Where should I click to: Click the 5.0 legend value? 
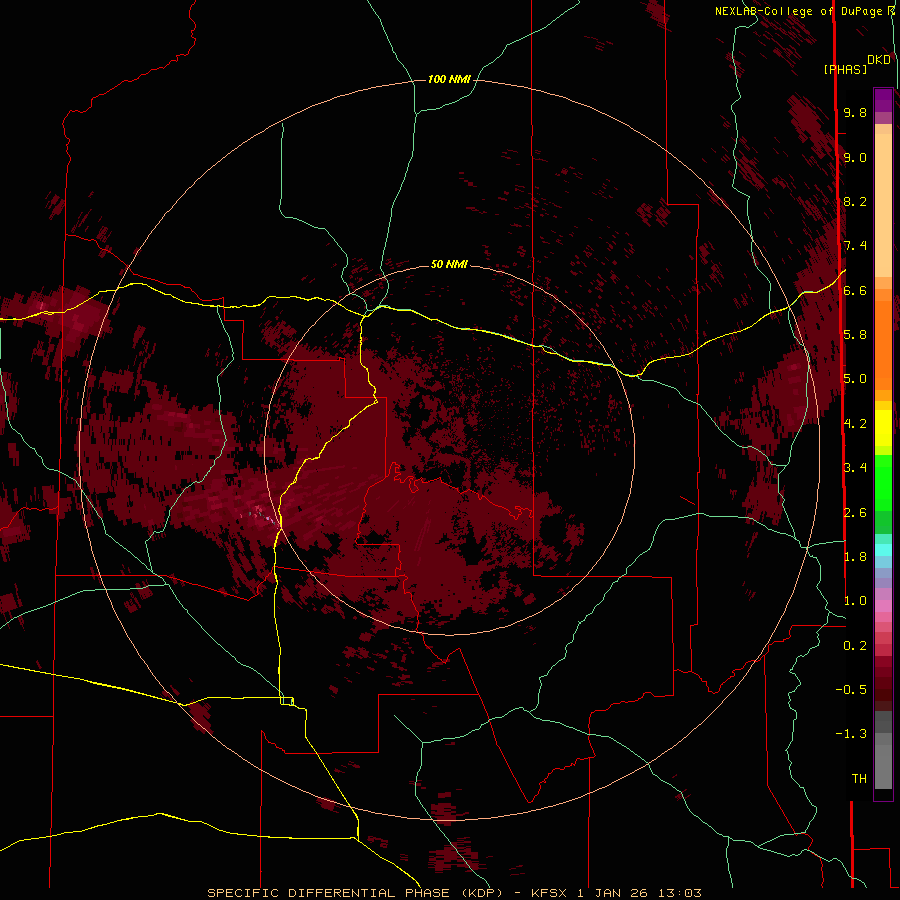(855, 379)
